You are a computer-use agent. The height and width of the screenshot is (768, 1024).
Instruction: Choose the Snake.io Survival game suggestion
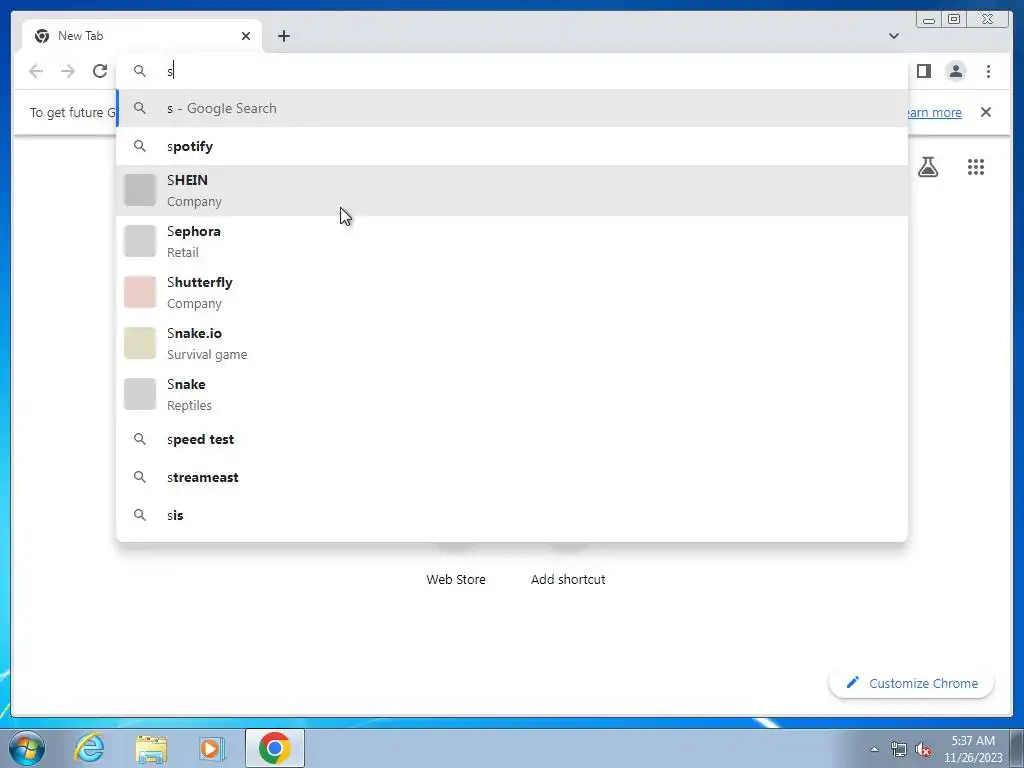coord(511,343)
